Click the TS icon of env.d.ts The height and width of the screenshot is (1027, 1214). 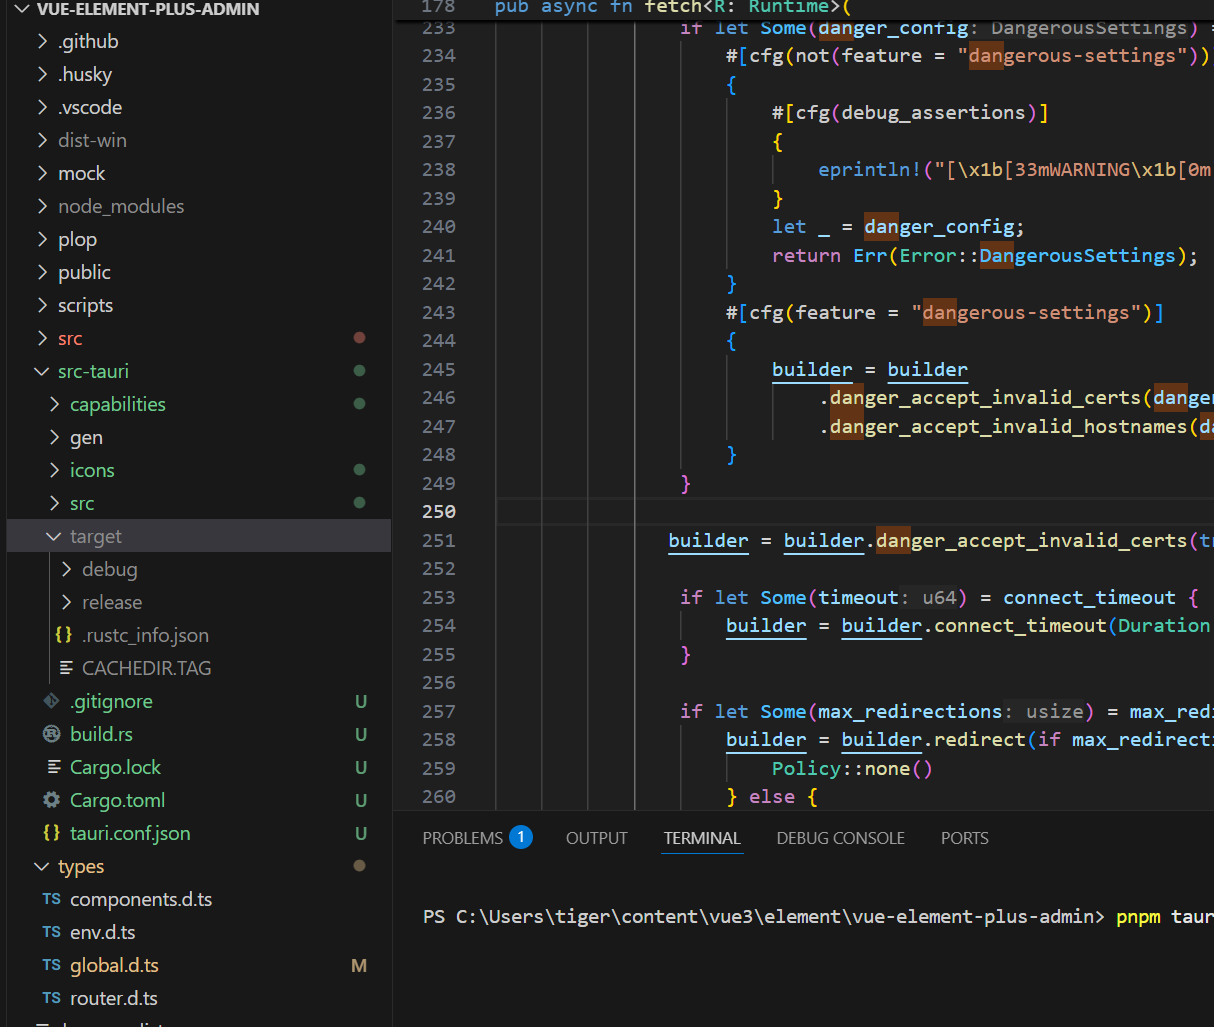[52, 932]
